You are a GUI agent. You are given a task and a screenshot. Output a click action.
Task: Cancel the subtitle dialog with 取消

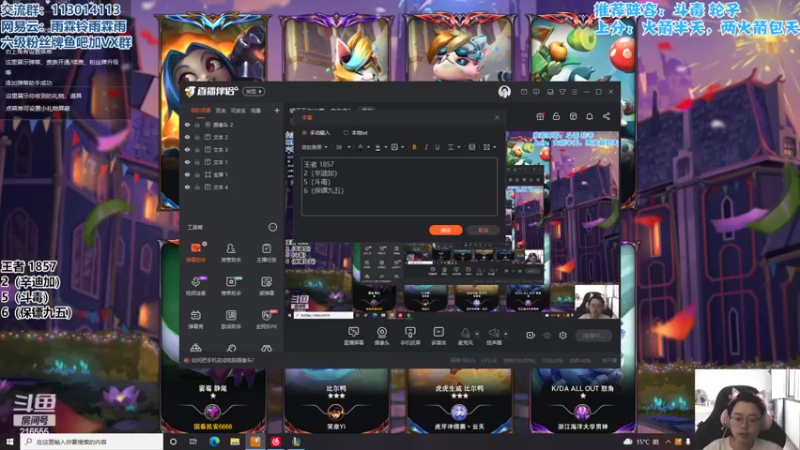click(483, 230)
